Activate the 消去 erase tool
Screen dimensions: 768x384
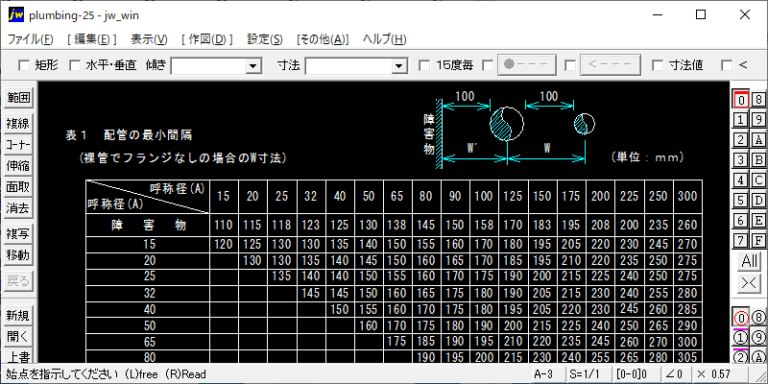click(x=19, y=209)
